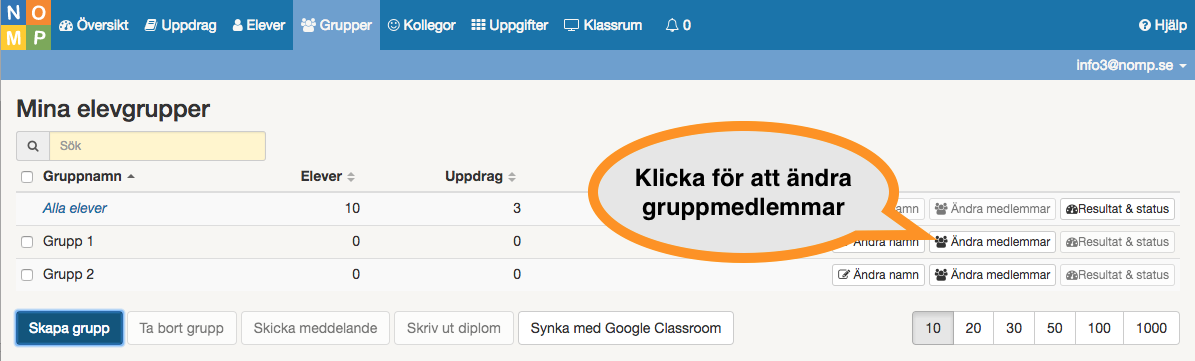Check the Grupp 2 checkbox
Screen dimensions: 1195x361
click(27, 275)
